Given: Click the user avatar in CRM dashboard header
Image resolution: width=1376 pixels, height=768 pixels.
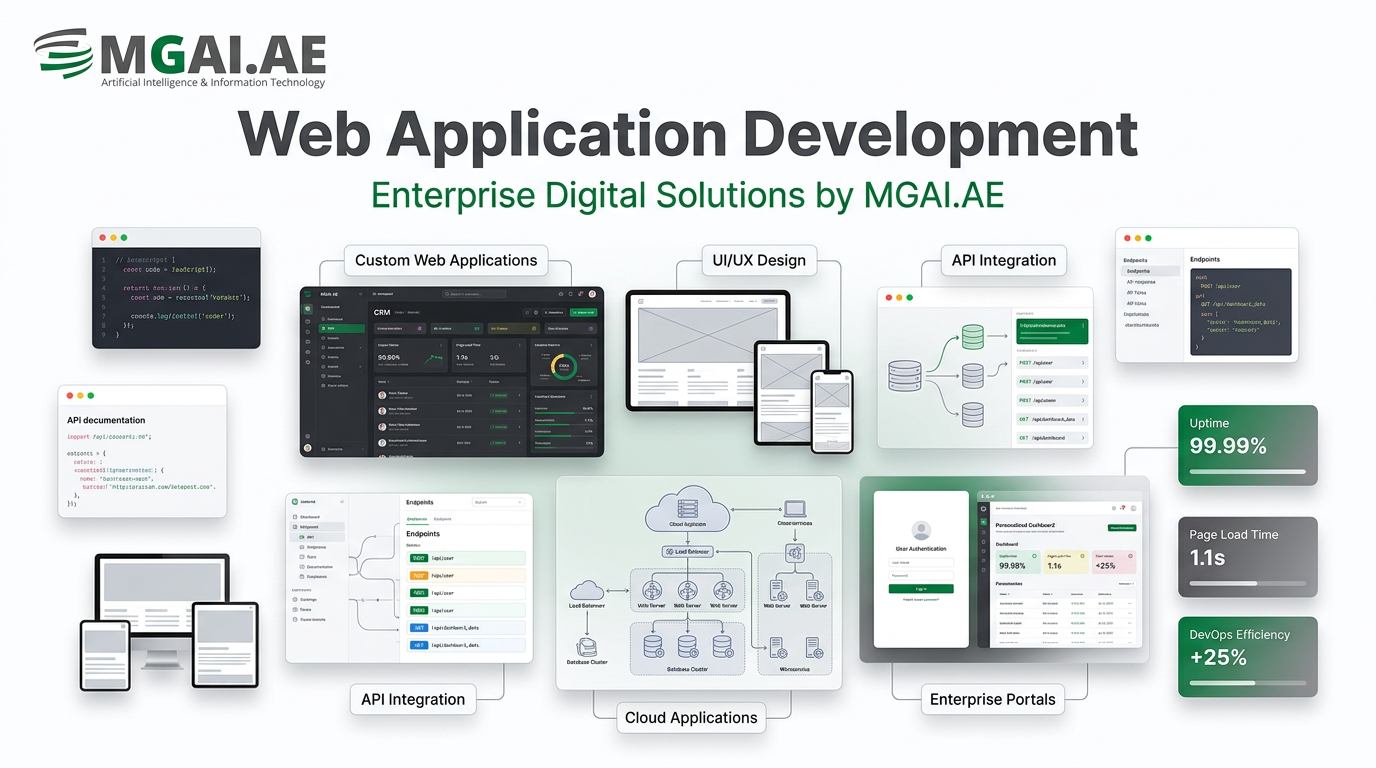Looking at the screenshot, I should 592,294.
